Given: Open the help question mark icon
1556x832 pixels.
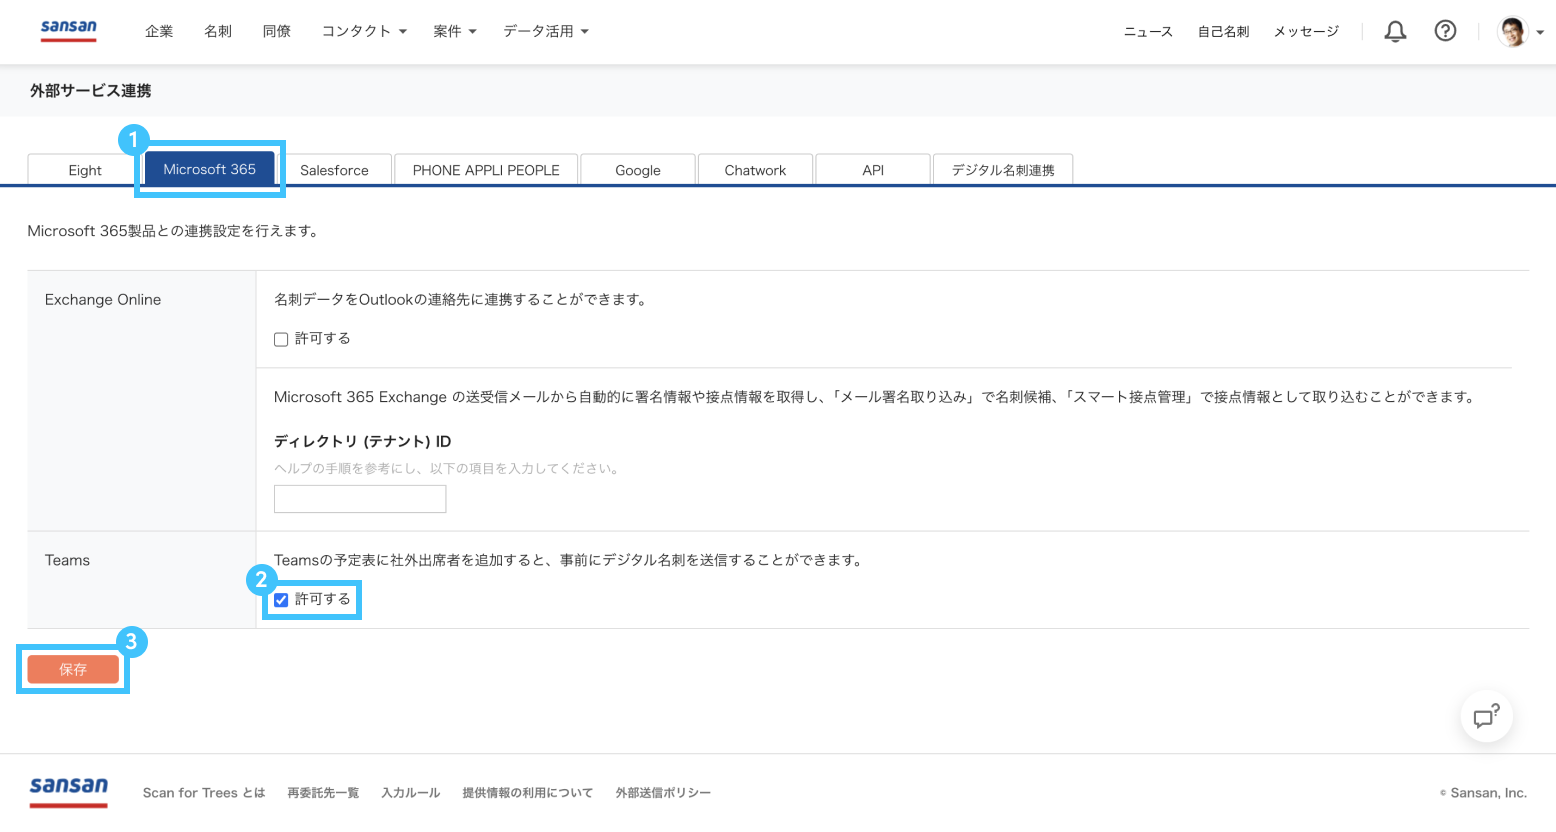Looking at the screenshot, I should pyautogui.click(x=1445, y=31).
